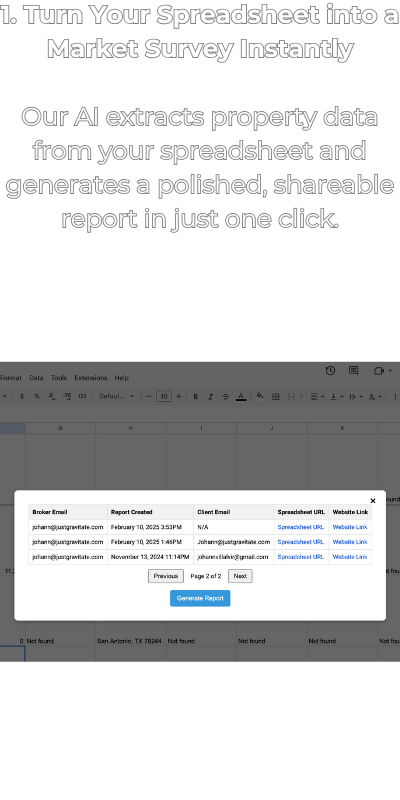Open the borders tool
The width and height of the screenshot is (400, 800).
tap(276, 396)
